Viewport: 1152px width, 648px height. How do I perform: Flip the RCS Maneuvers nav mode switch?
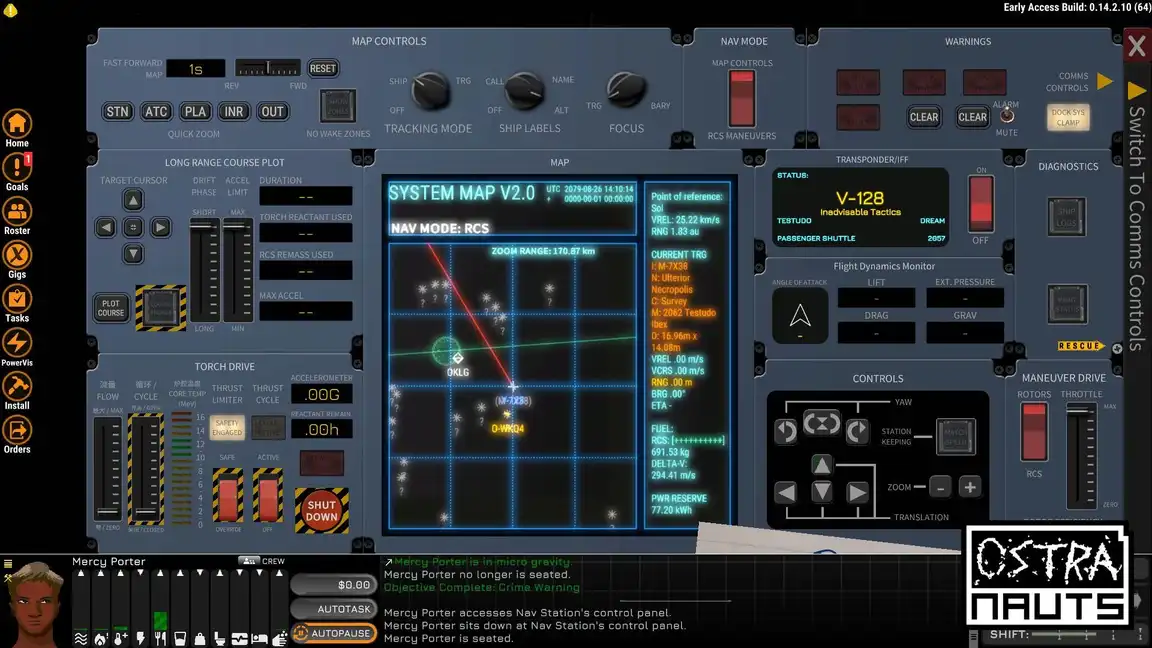[x=741, y=98]
